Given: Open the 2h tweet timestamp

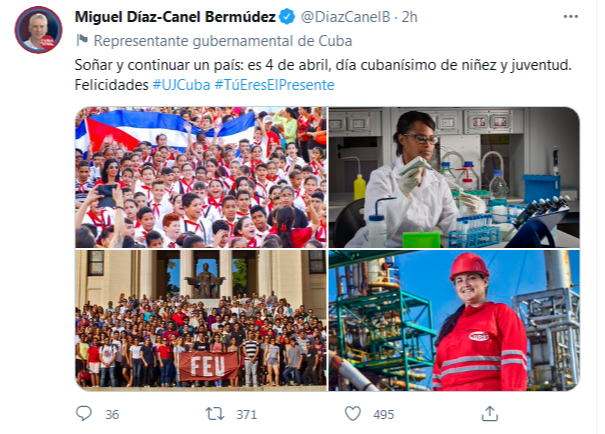Looking at the screenshot, I should coord(409,17).
